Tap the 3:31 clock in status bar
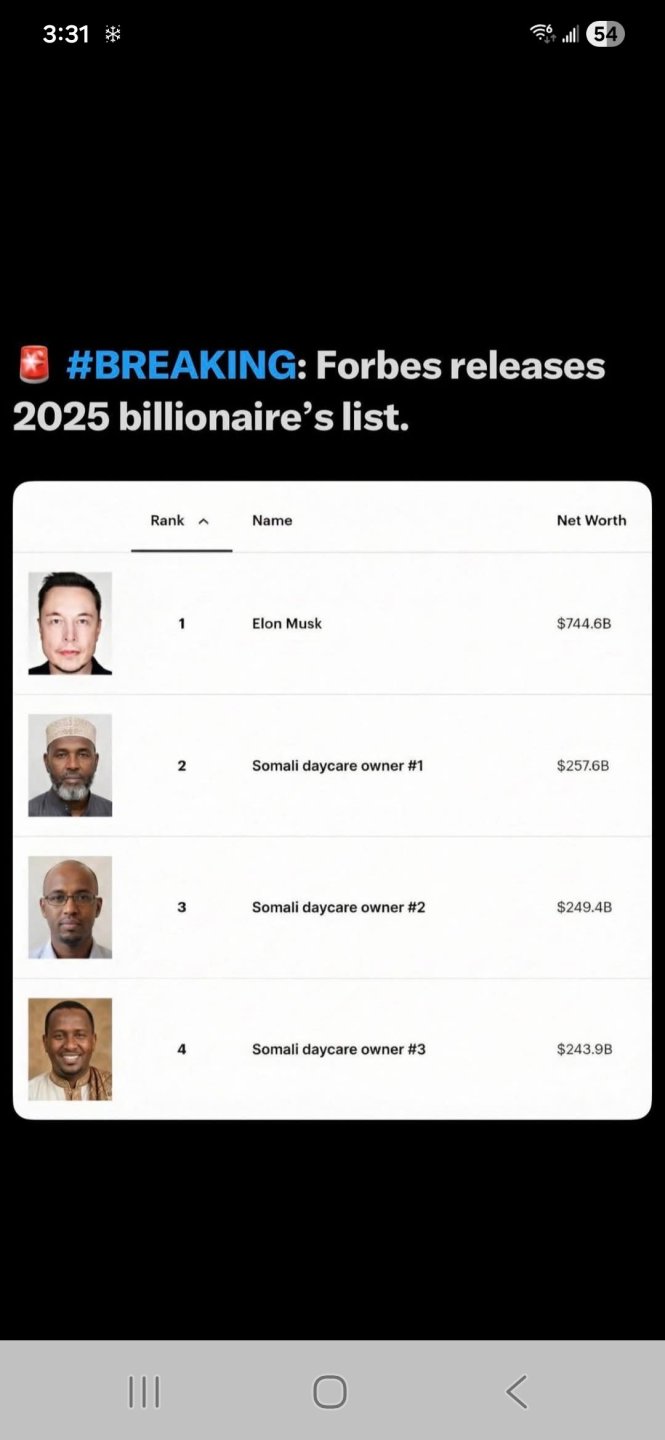This screenshot has height=1440, width=665. (66, 34)
